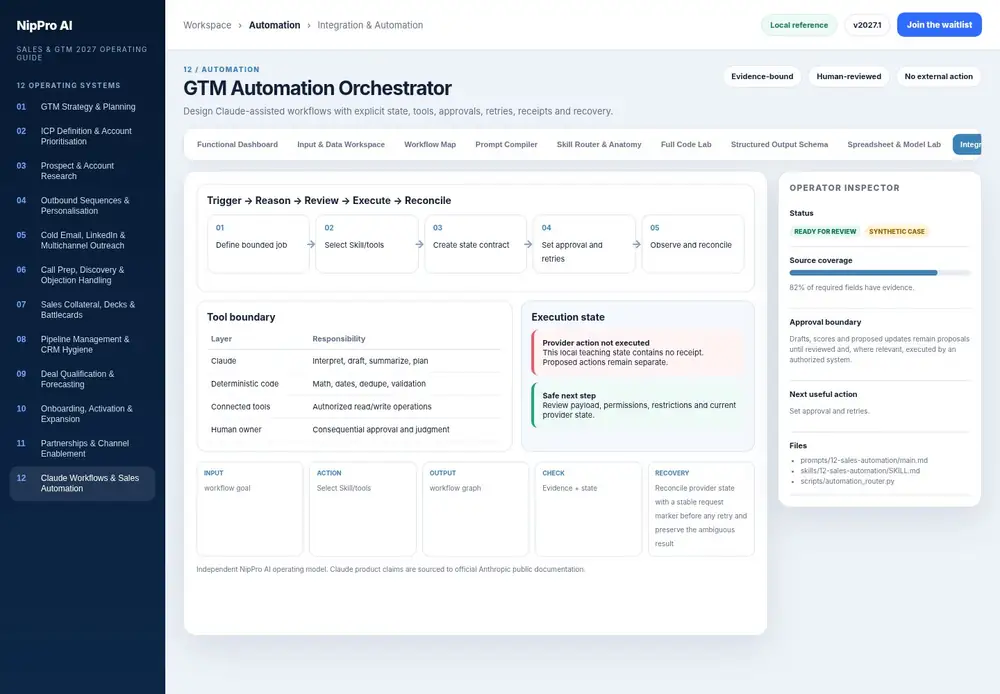Viewport: 1000px width, 694px height.
Task: Click skills/12-sales-automation/SKILL.md file
Action: pos(860,471)
